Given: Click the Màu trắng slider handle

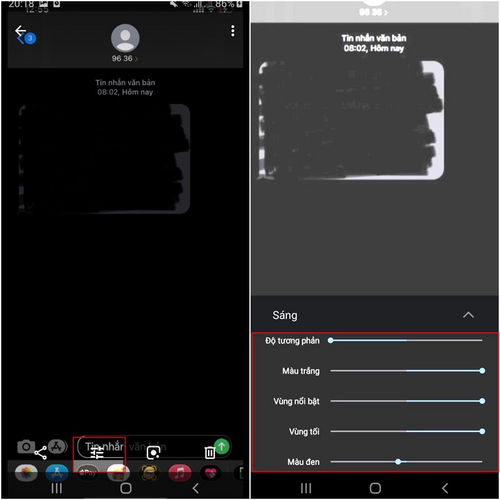Looking at the screenshot, I should pos(482,371).
